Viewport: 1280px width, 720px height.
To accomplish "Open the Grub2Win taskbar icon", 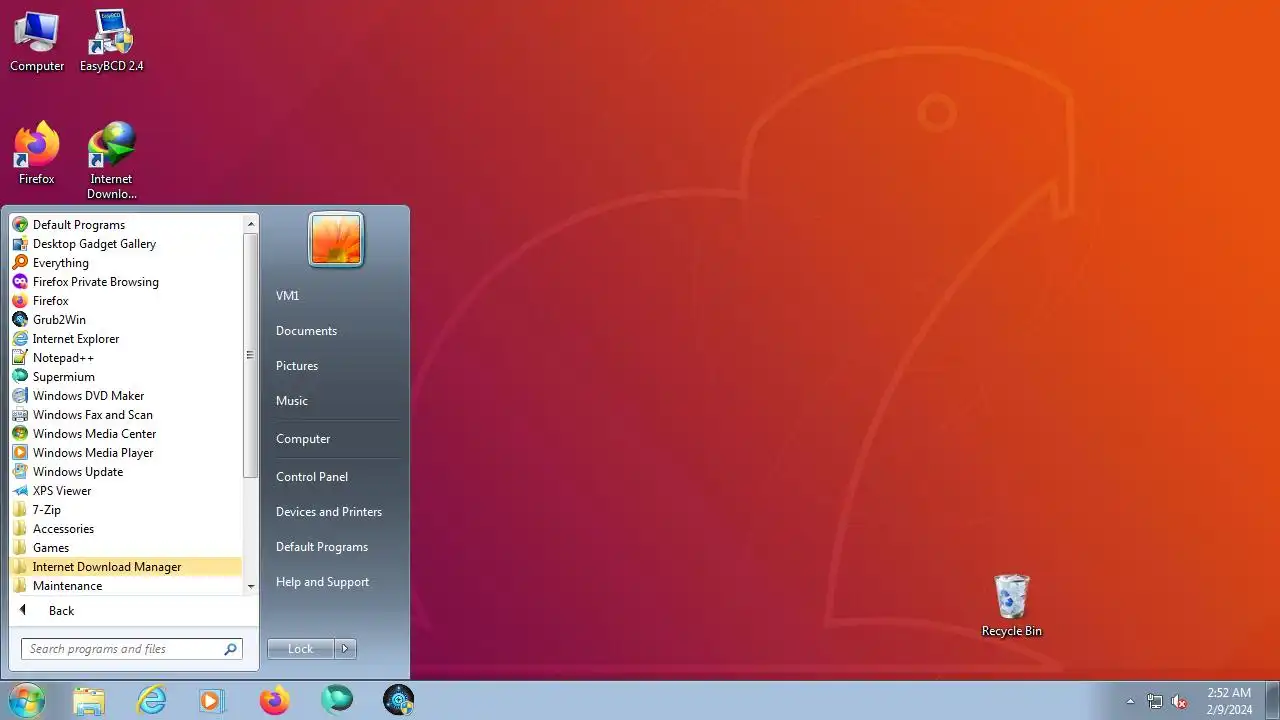I will (x=399, y=701).
